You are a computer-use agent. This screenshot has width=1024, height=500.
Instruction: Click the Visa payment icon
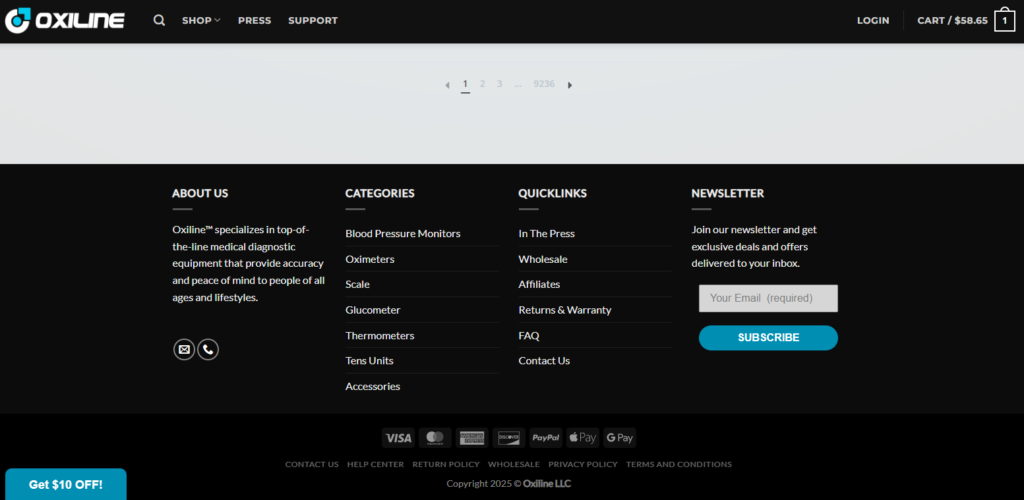coord(398,438)
